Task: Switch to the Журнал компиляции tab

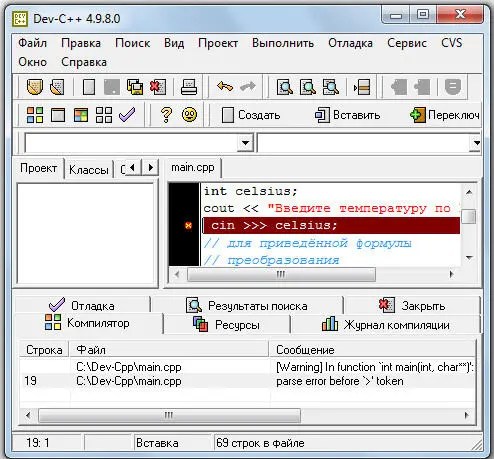Action: [385, 324]
